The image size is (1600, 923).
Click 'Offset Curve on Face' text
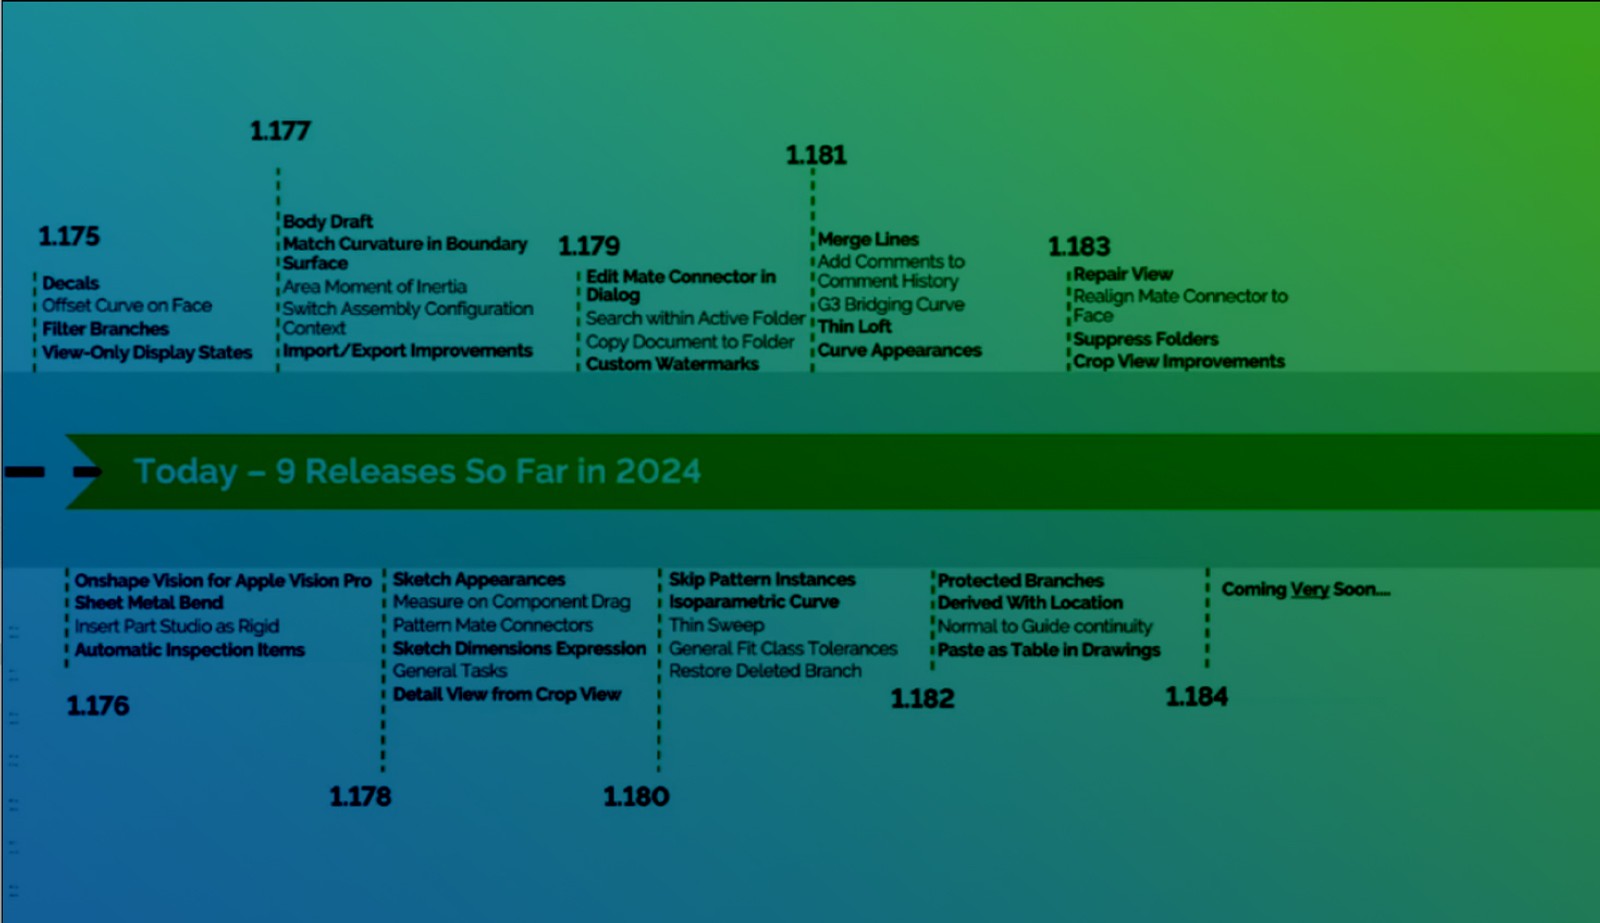pos(127,305)
